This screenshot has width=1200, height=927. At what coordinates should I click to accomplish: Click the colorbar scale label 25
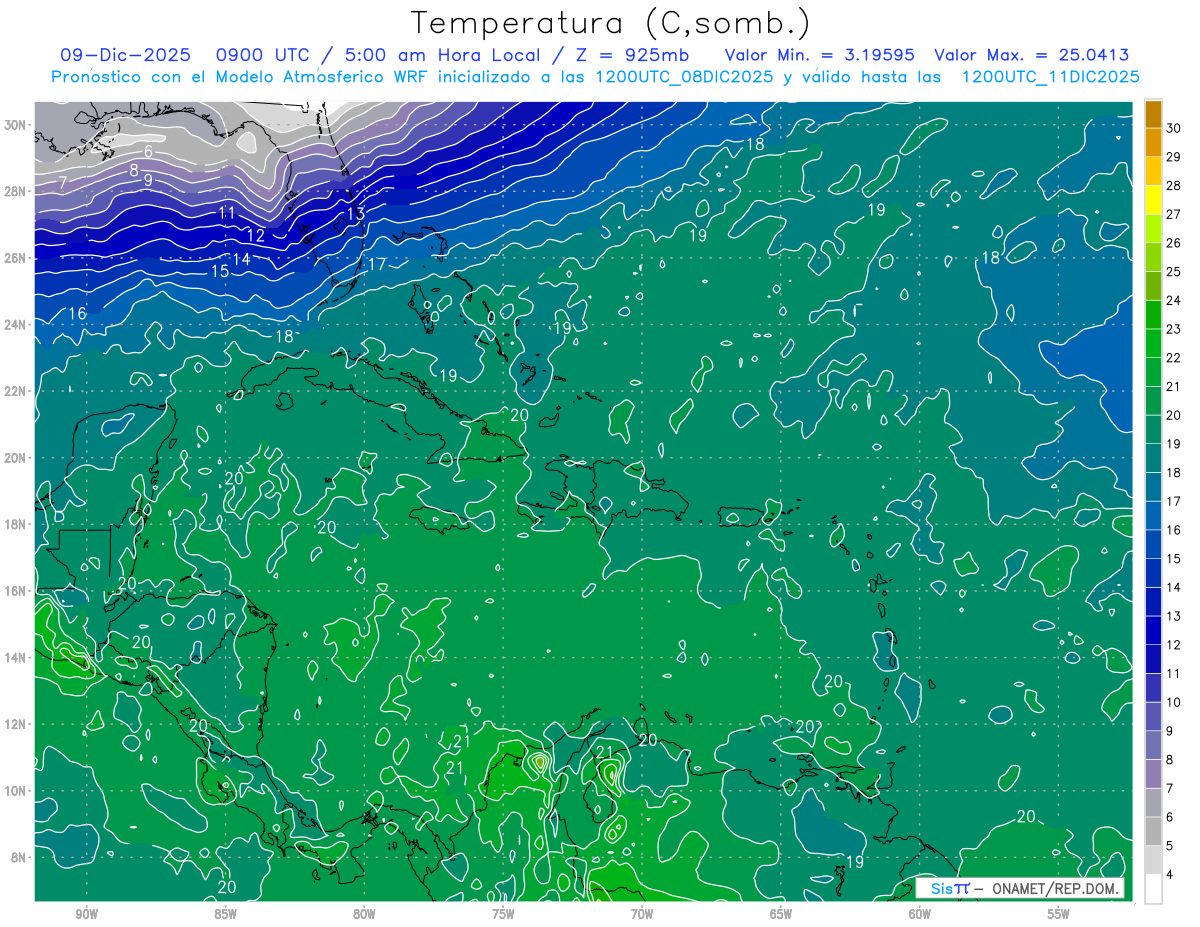[1174, 272]
